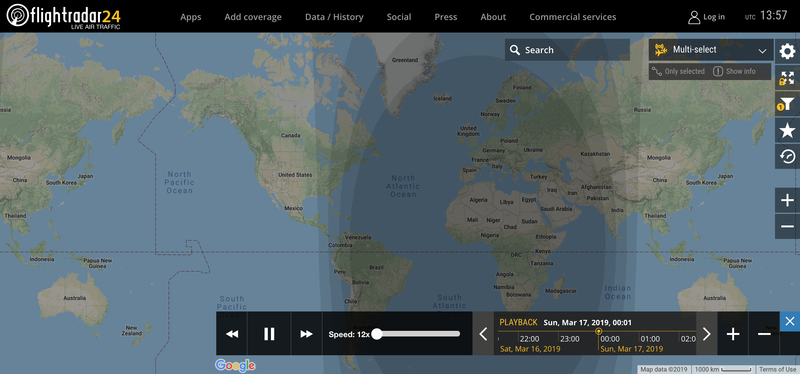
Task: Click the flight Search field
Action: click(567, 50)
